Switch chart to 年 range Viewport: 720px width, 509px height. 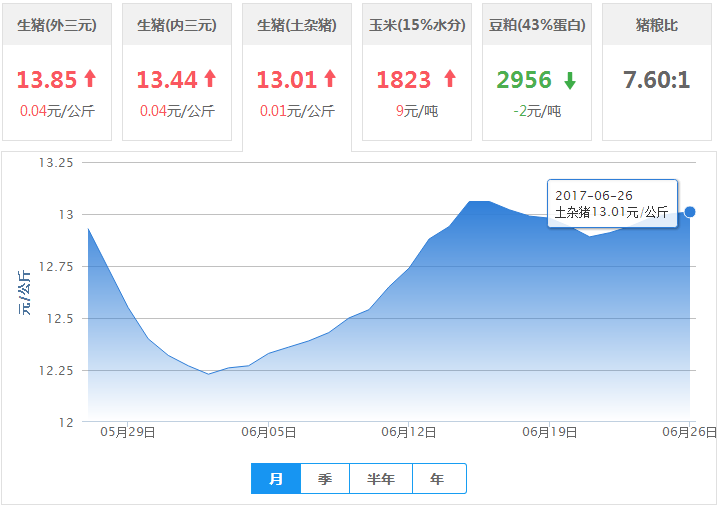point(438,479)
